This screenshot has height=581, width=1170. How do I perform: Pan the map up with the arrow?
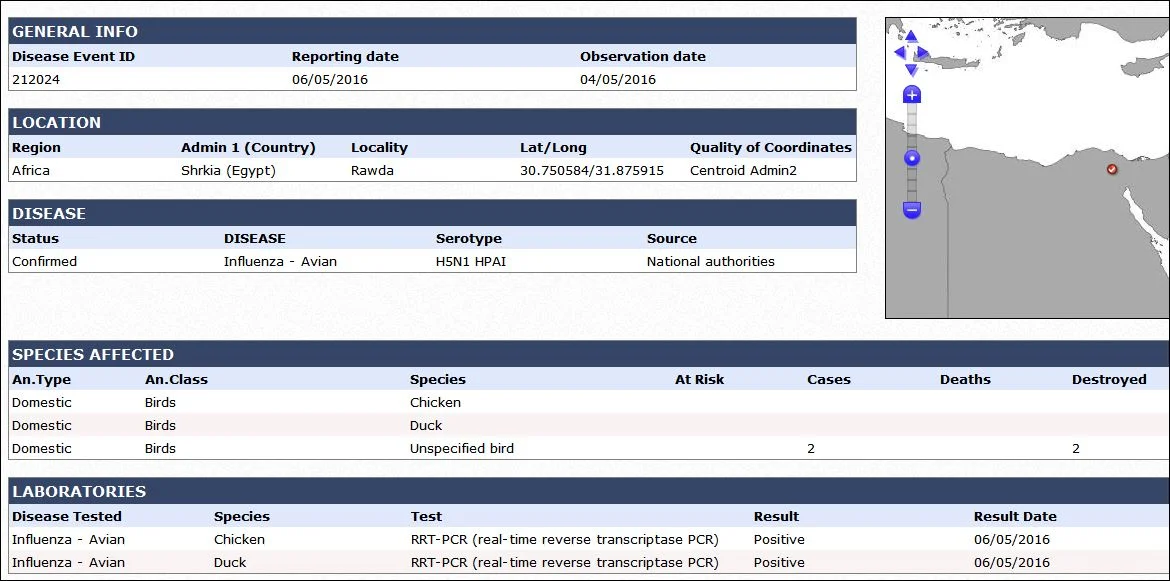point(911,37)
